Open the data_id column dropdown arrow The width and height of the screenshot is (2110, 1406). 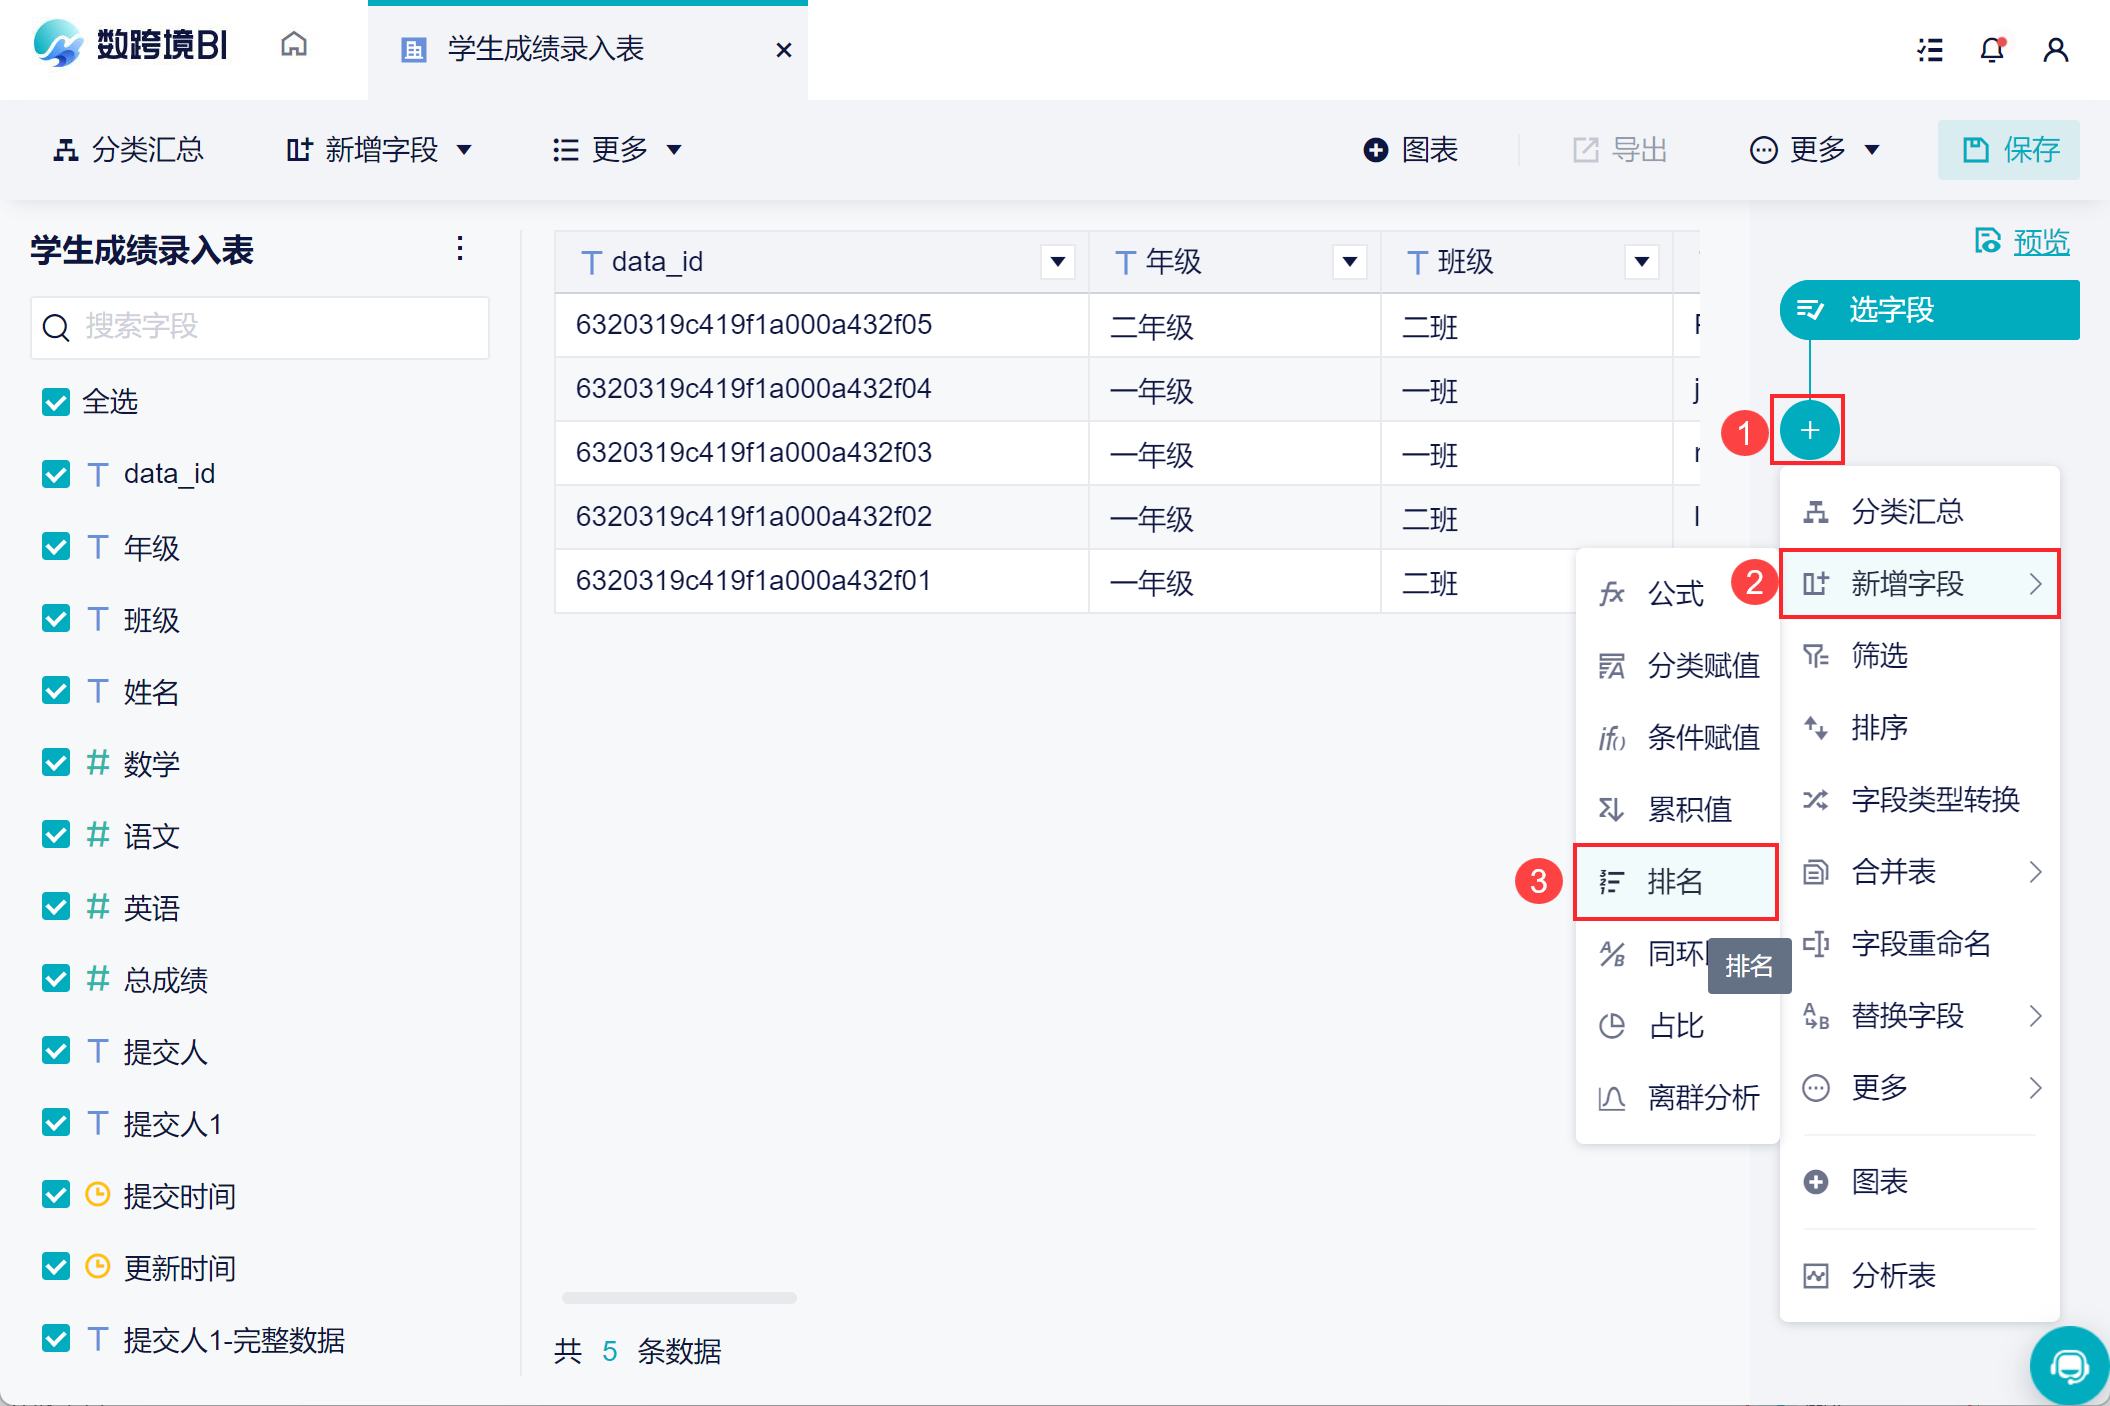(x=1057, y=262)
